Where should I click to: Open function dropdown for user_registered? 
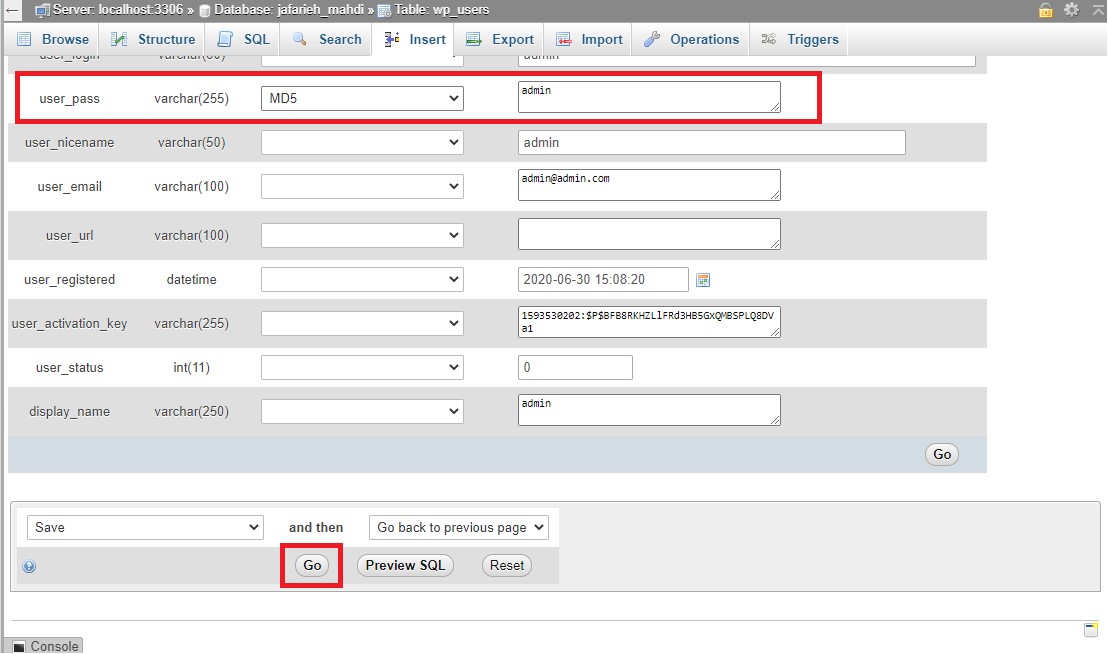click(x=362, y=280)
